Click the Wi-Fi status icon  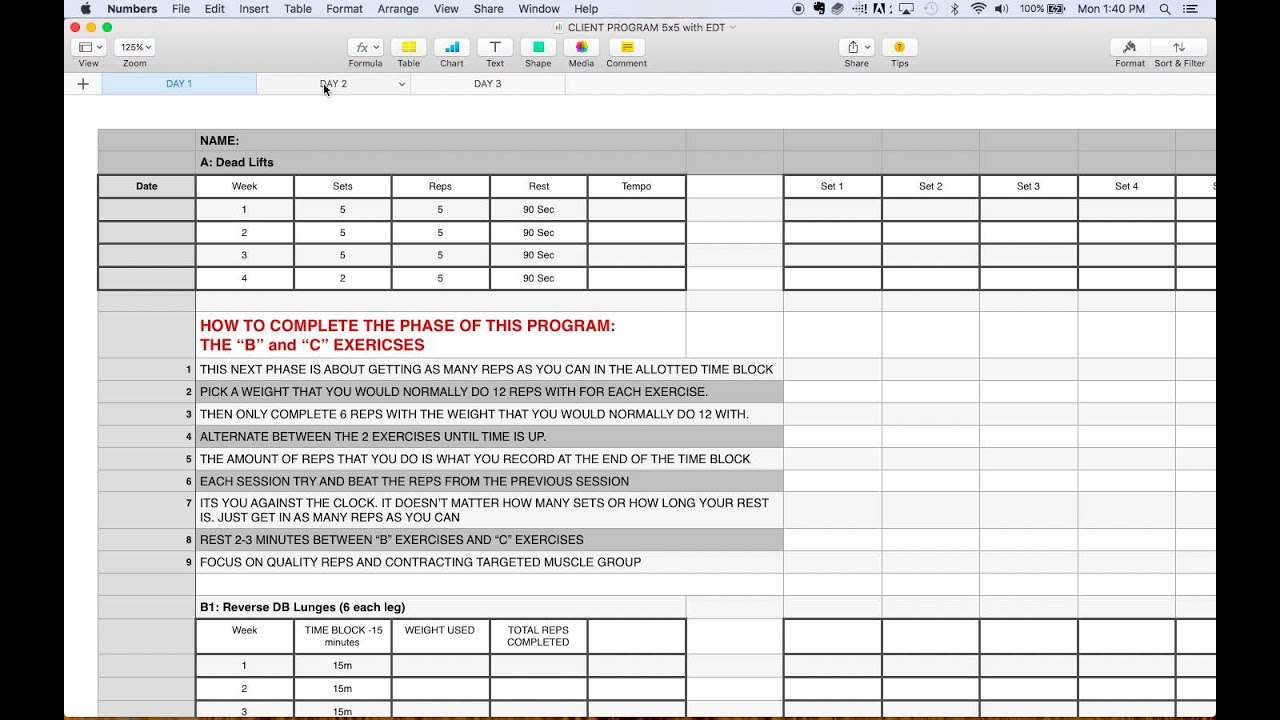coord(978,9)
